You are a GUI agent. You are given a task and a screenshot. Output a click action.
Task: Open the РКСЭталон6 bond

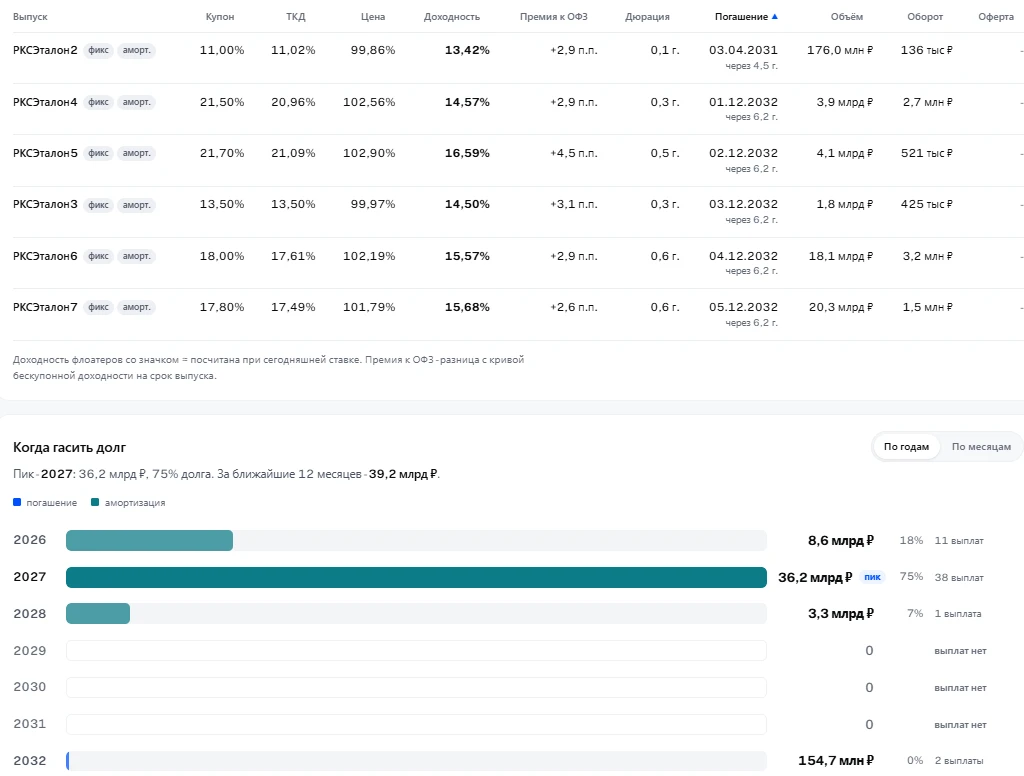[x=45, y=256]
